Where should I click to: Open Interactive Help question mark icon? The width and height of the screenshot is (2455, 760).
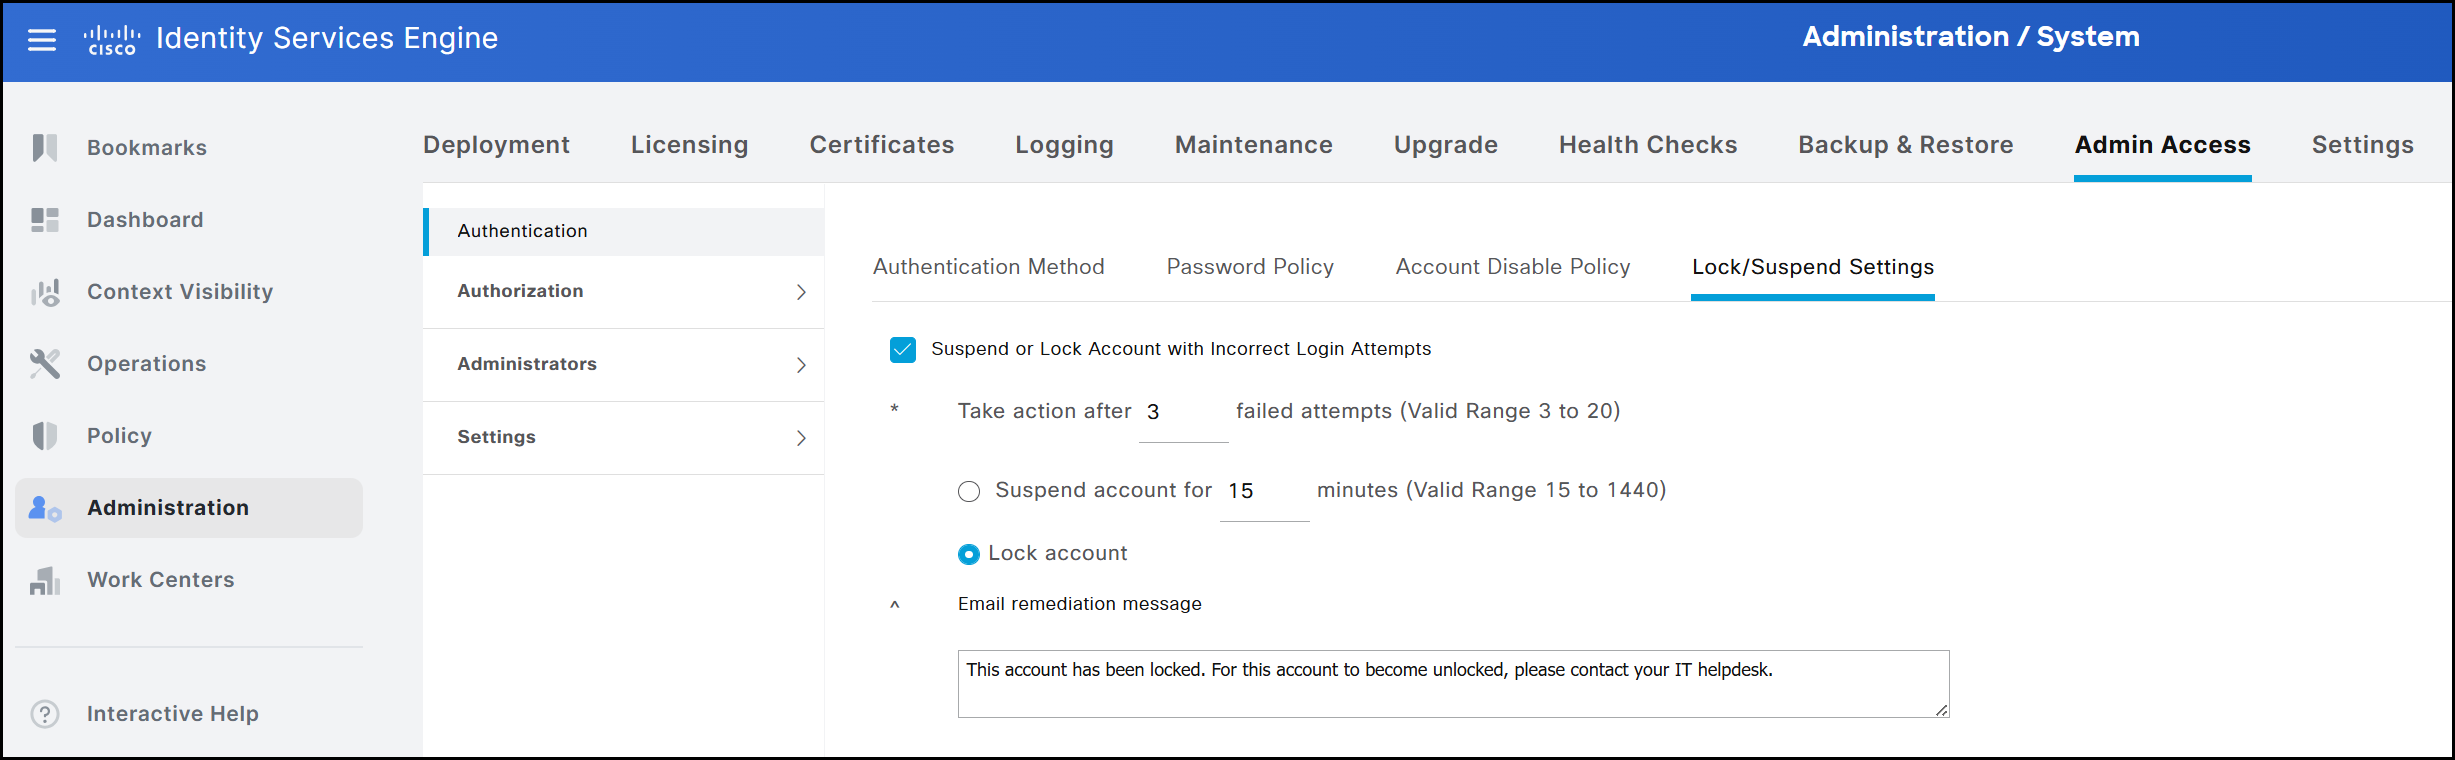click(x=45, y=714)
